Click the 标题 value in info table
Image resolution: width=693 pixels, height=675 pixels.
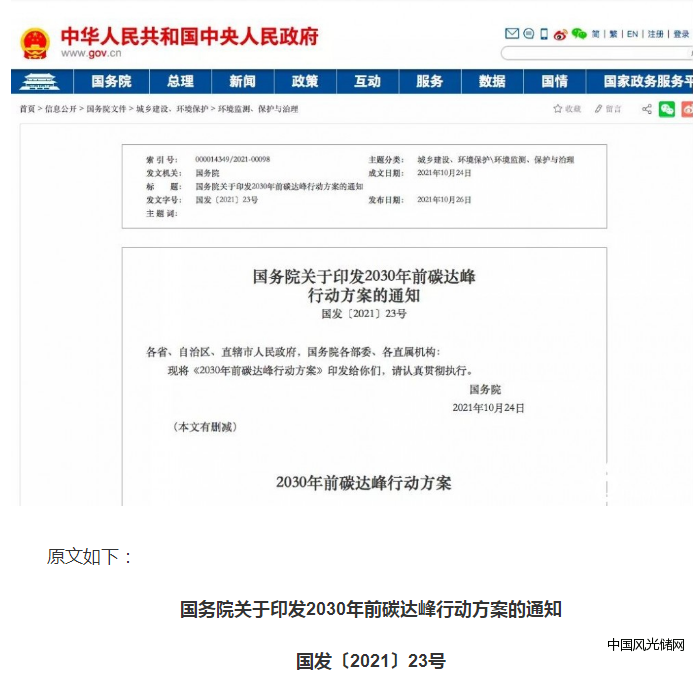point(279,187)
